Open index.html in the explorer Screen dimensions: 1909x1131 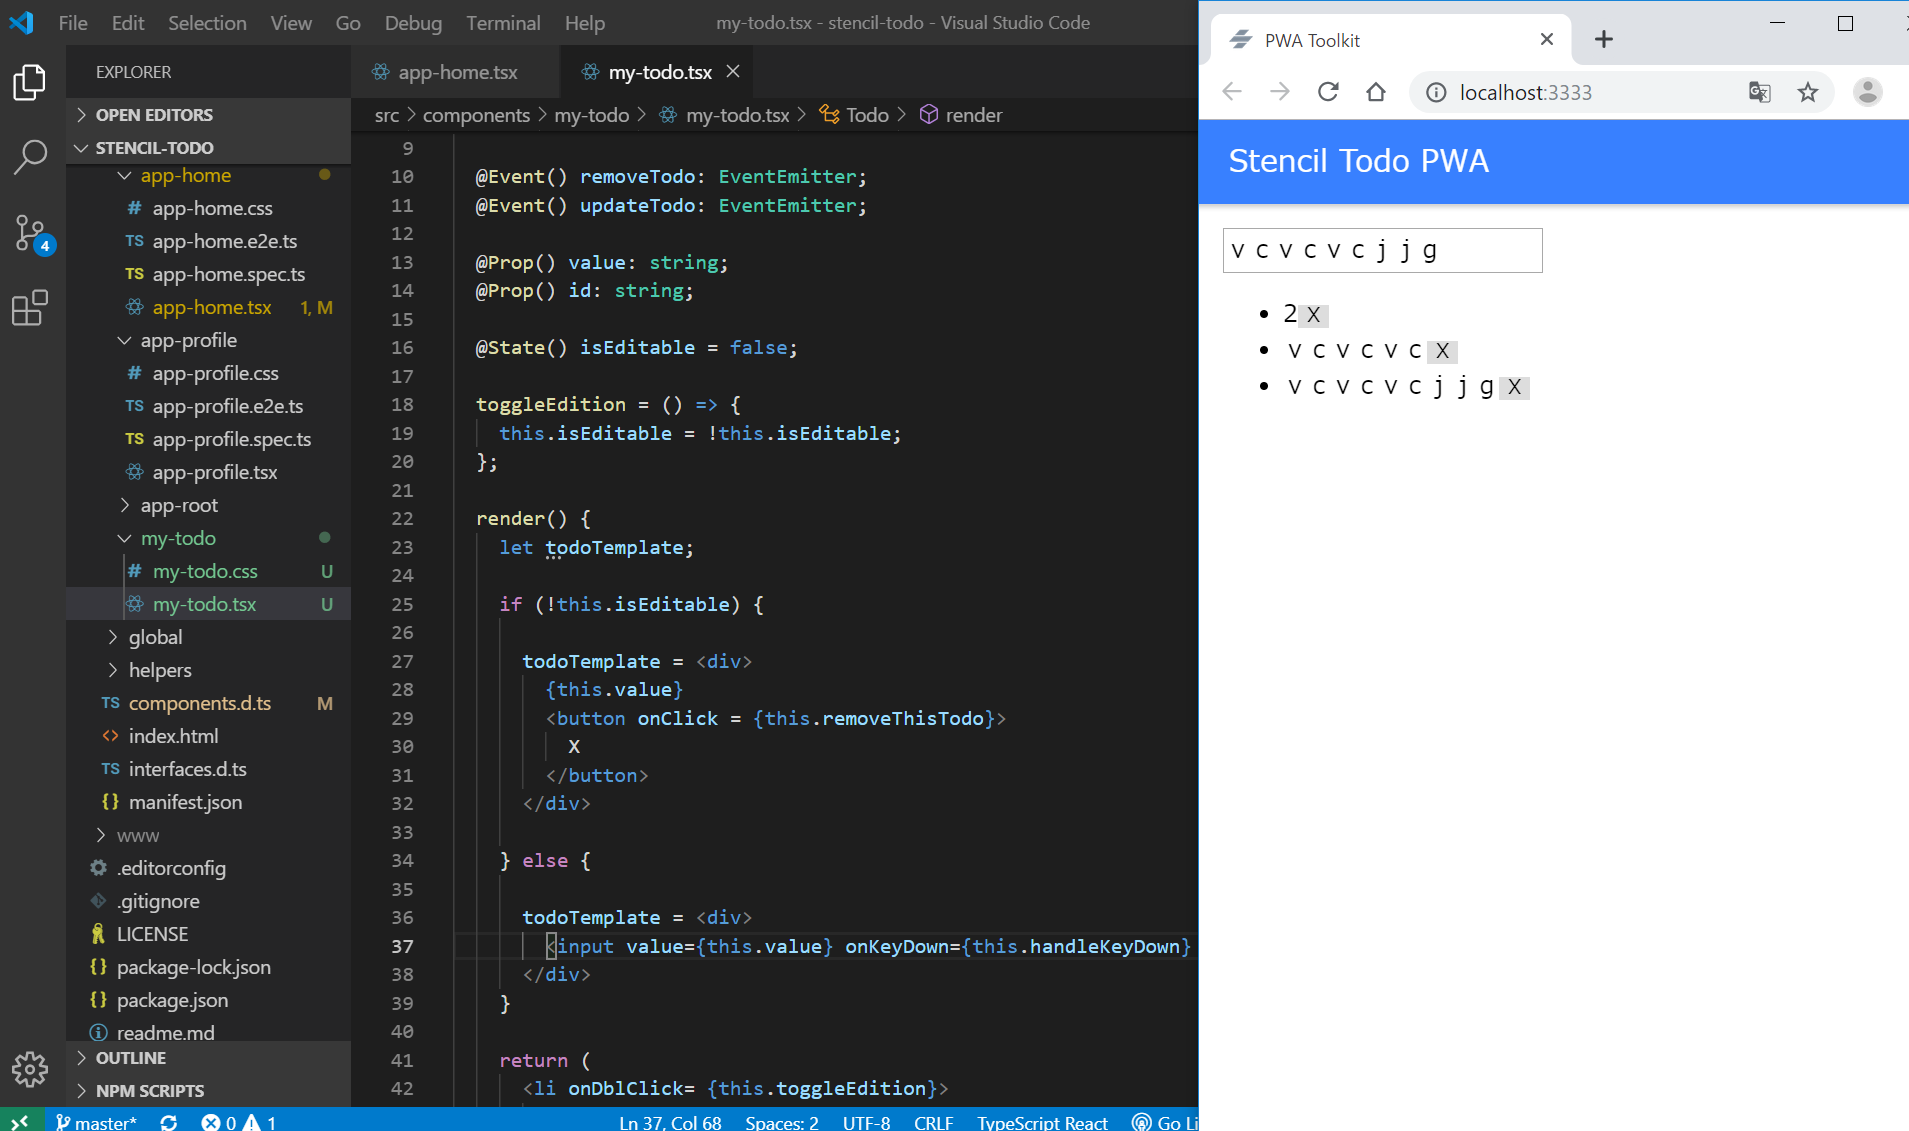pyautogui.click(x=173, y=736)
